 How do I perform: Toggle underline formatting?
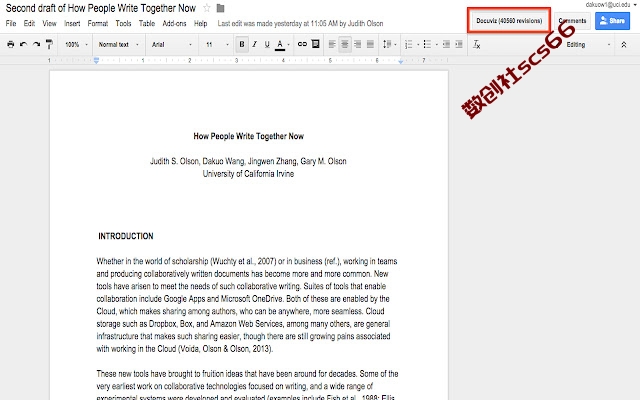click(267, 44)
